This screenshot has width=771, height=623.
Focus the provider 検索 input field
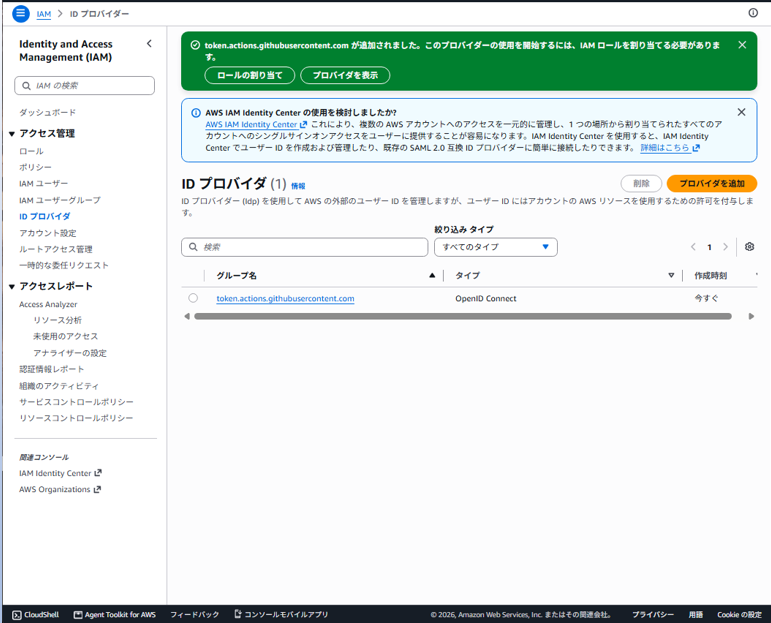tap(304, 247)
